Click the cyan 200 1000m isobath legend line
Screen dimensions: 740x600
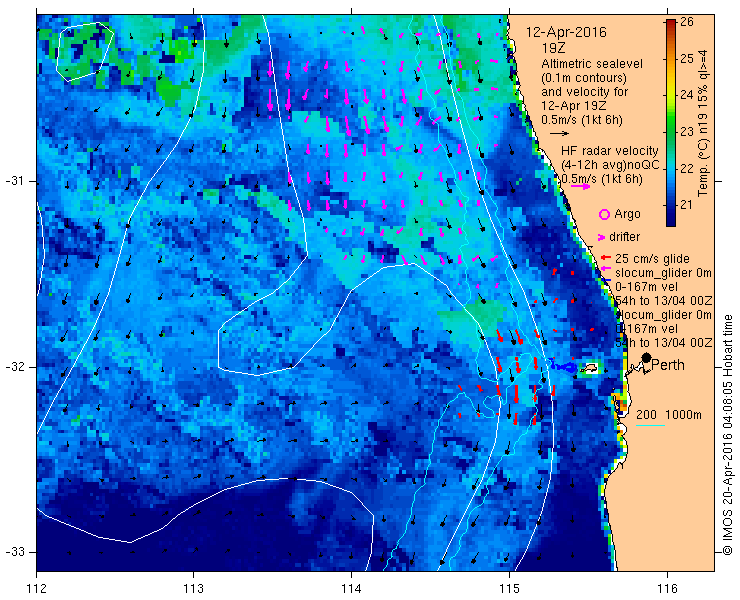tap(650, 426)
